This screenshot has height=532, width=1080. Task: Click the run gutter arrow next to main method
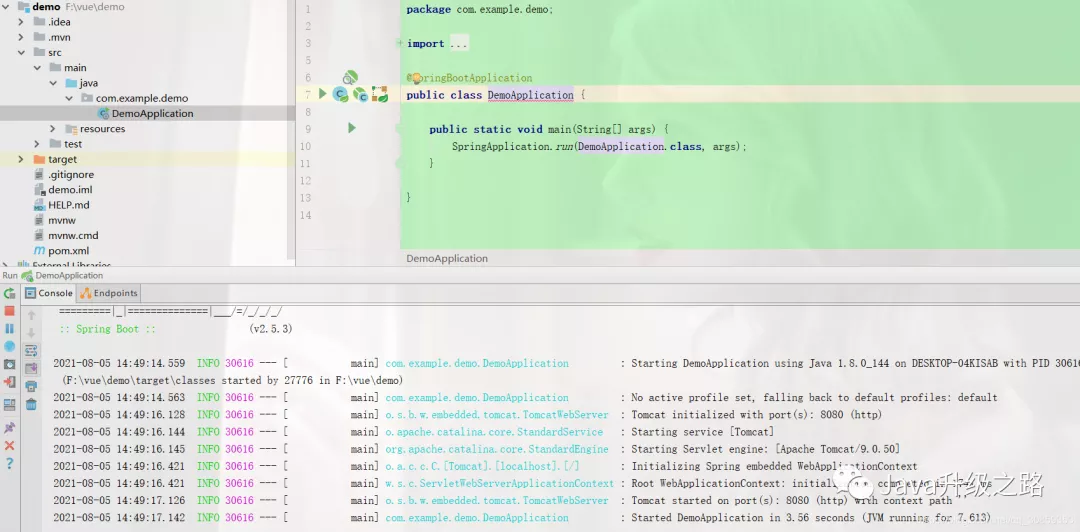click(x=352, y=128)
